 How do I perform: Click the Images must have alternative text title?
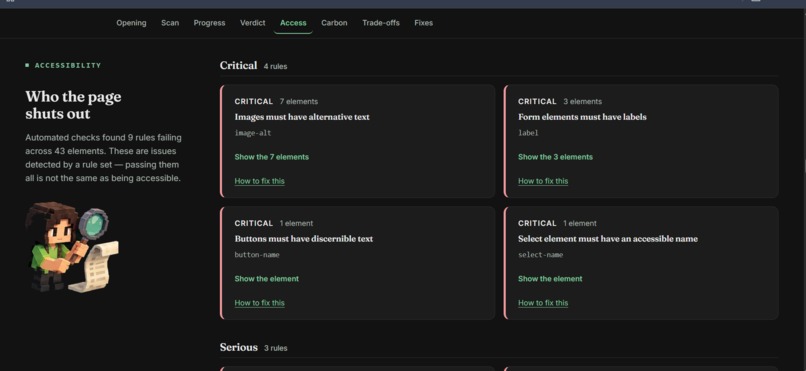(302, 117)
